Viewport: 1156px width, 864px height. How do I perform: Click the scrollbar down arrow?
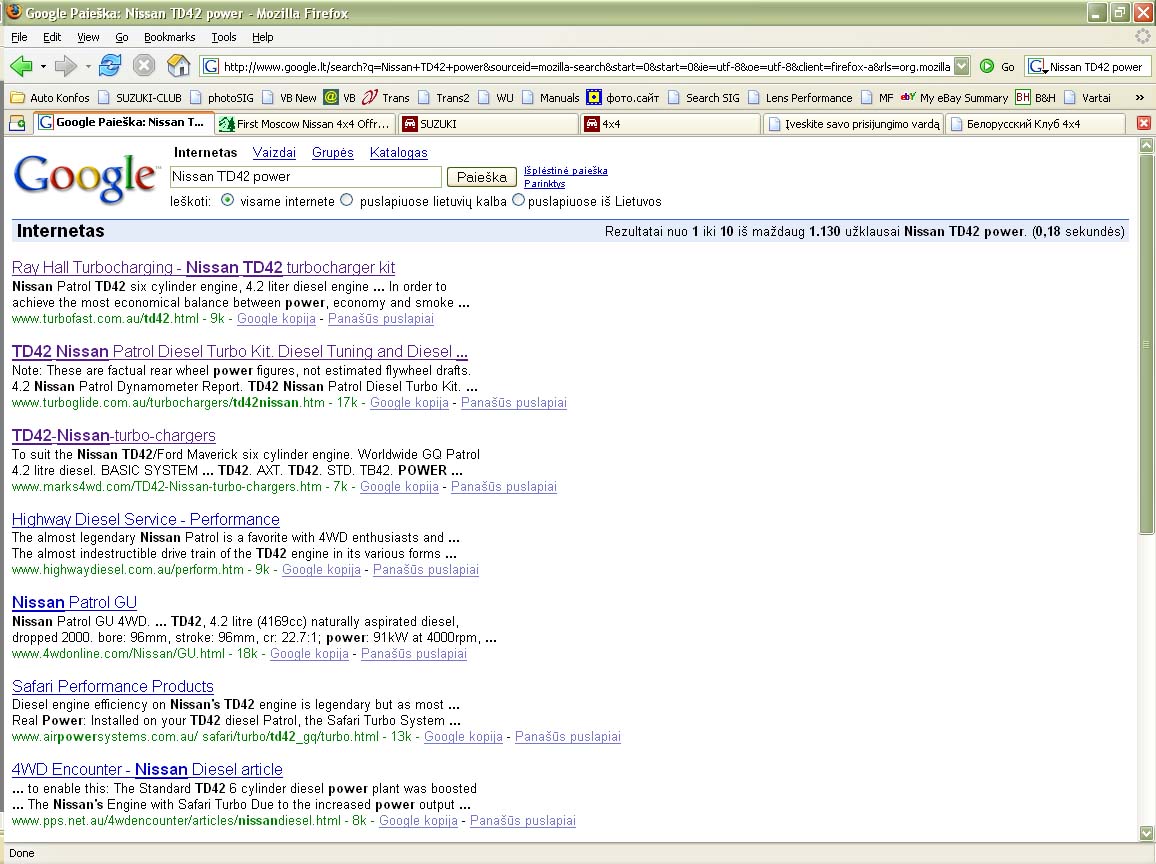(1146, 833)
